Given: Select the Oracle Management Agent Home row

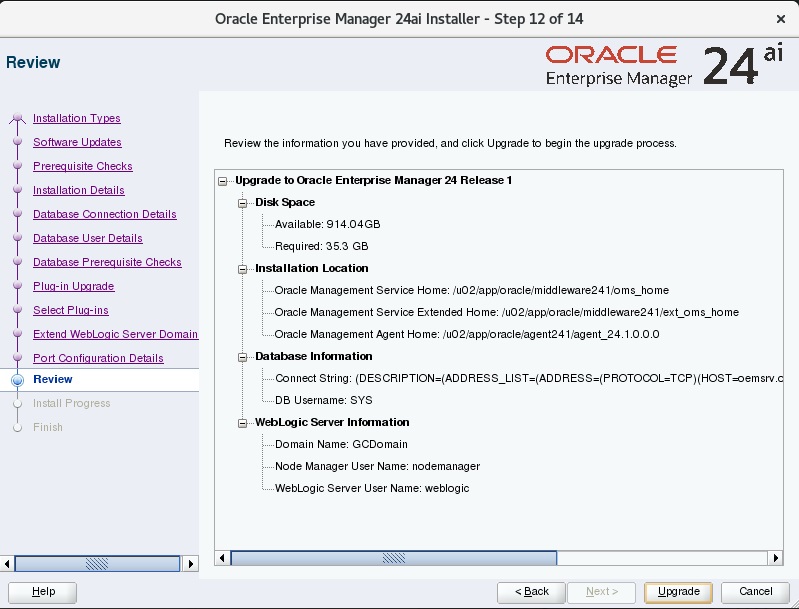Looking at the screenshot, I should (467, 334).
